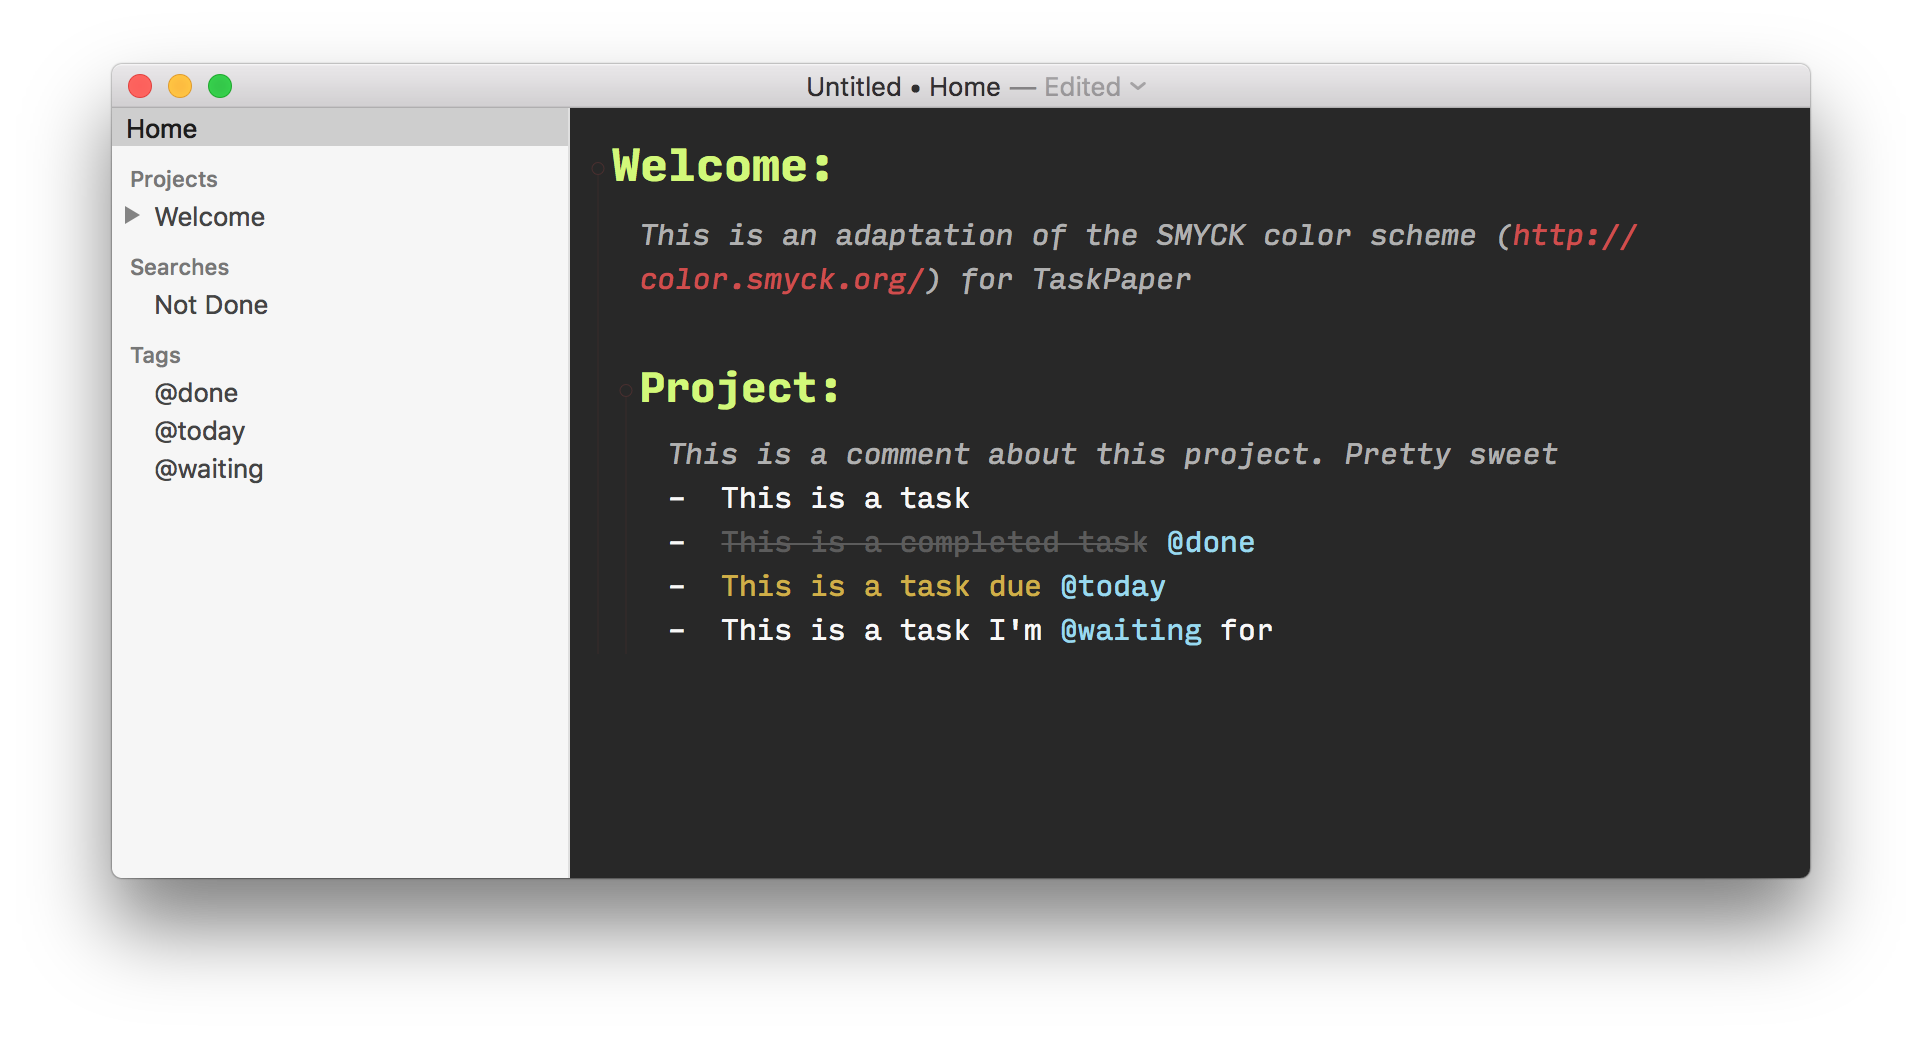Click the comment 'Pretty sweet' note line
The height and width of the screenshot is (1038, 1922).
point(1112,454)
